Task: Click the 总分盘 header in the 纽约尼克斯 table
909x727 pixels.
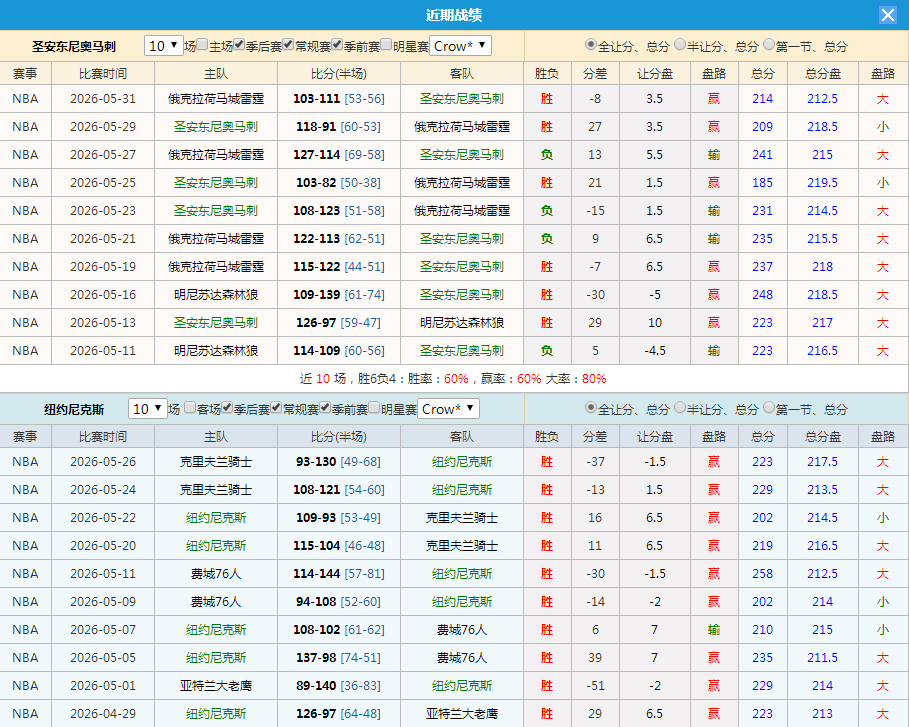Action: (823, 437)
